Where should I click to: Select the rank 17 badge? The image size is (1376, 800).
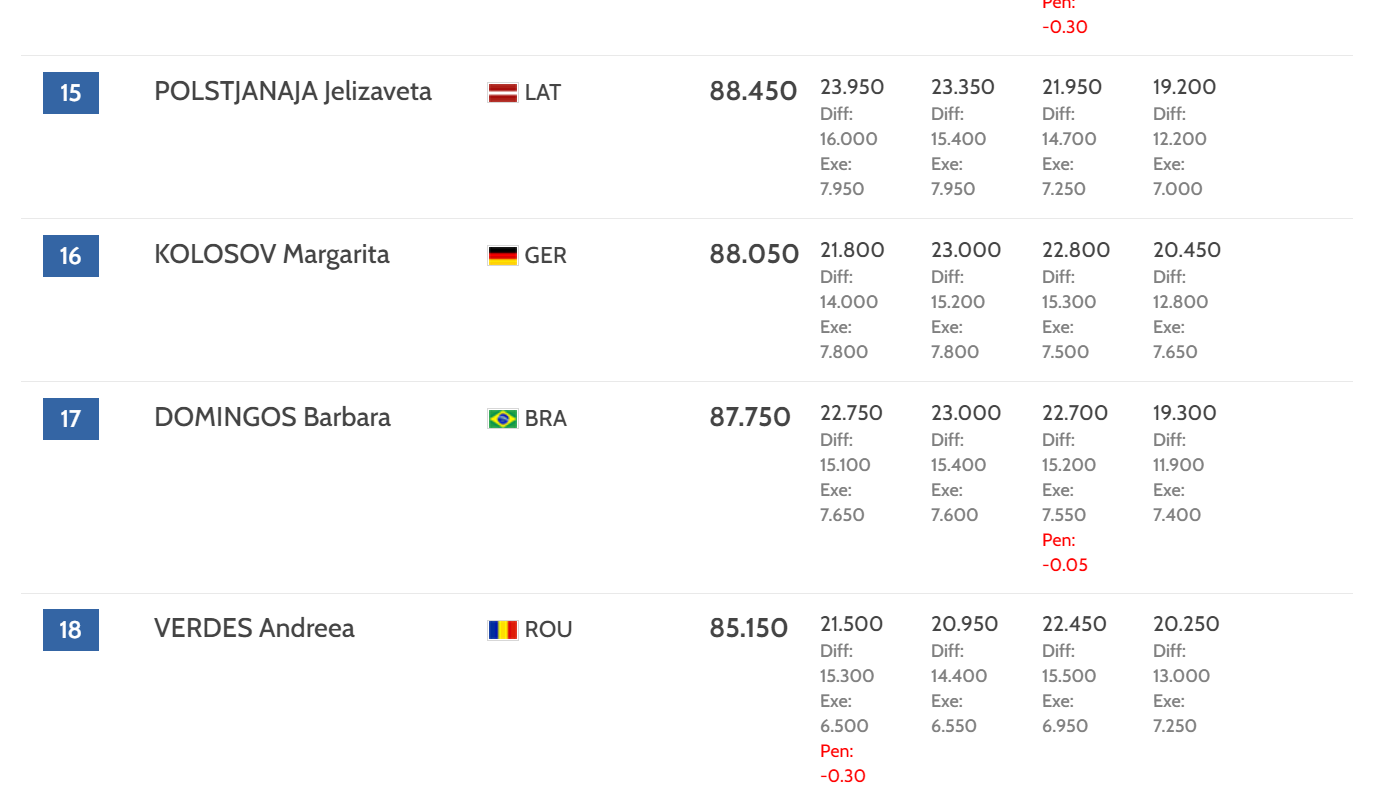click(x=71, y=418)
